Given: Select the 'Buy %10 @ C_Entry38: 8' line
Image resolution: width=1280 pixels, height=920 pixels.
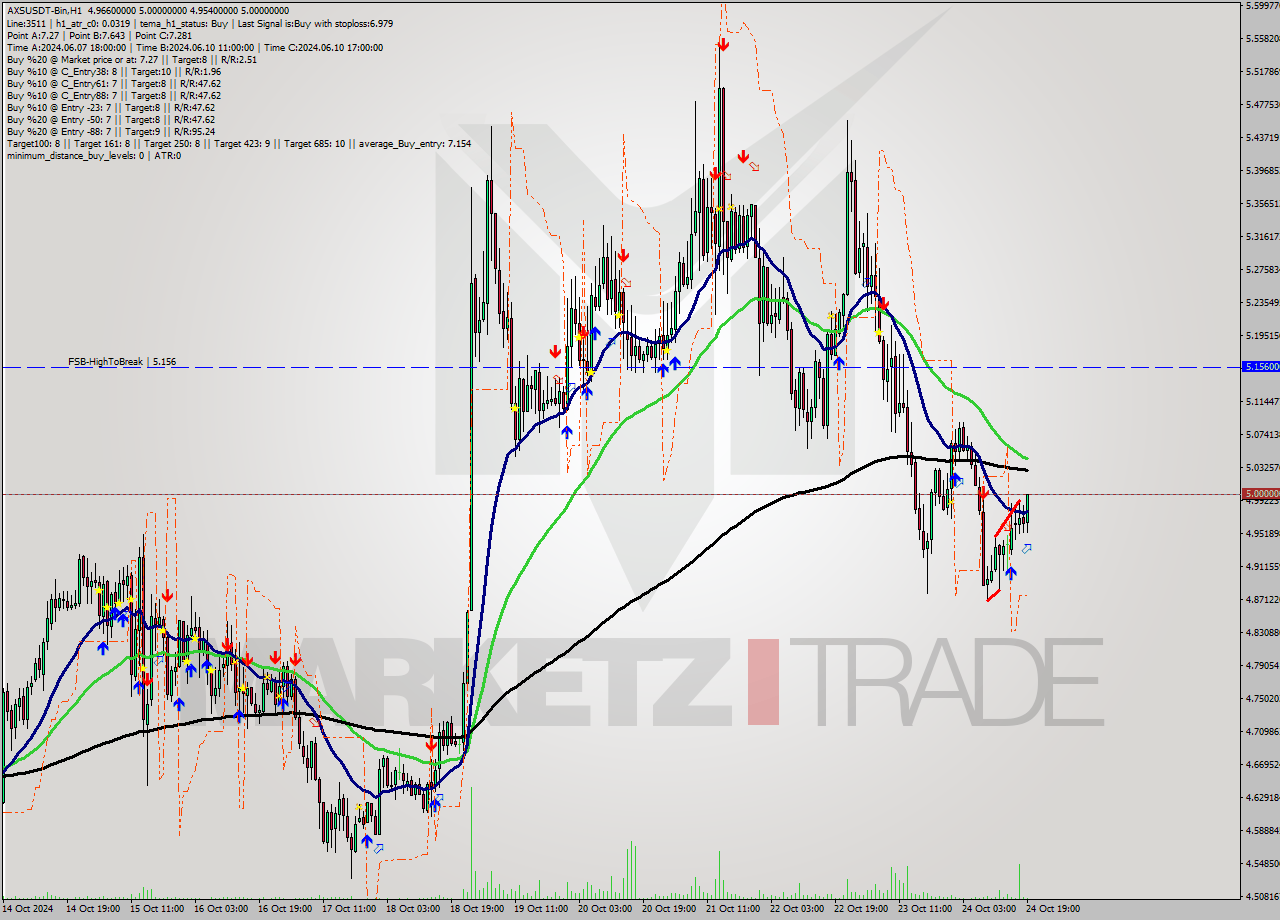Looking at the screenshot, I should point(113,71).
